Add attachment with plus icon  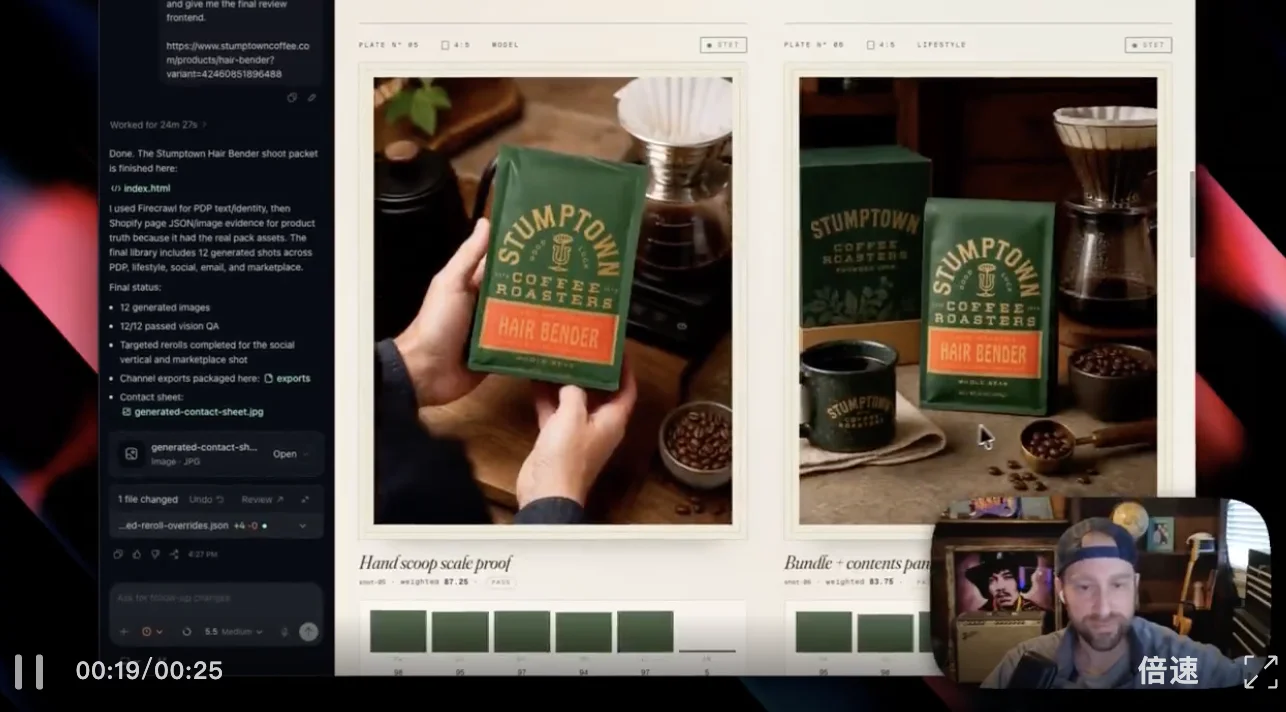coord(125,632)
